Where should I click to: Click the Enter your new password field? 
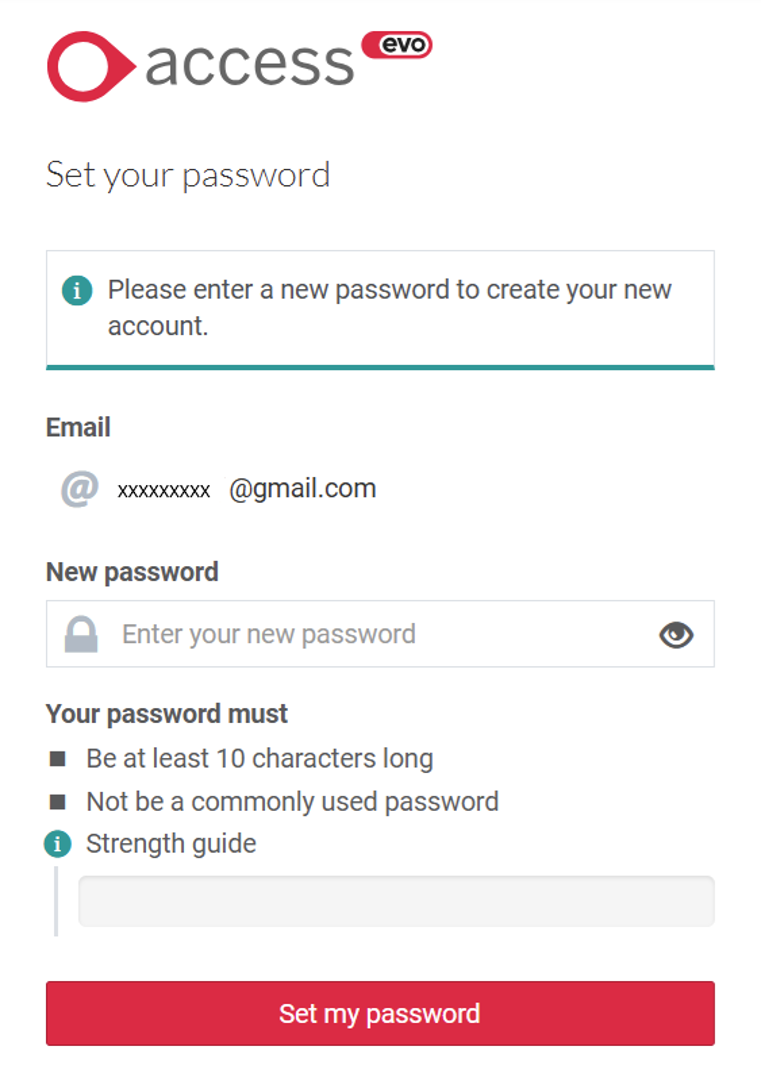click(380, 634)
